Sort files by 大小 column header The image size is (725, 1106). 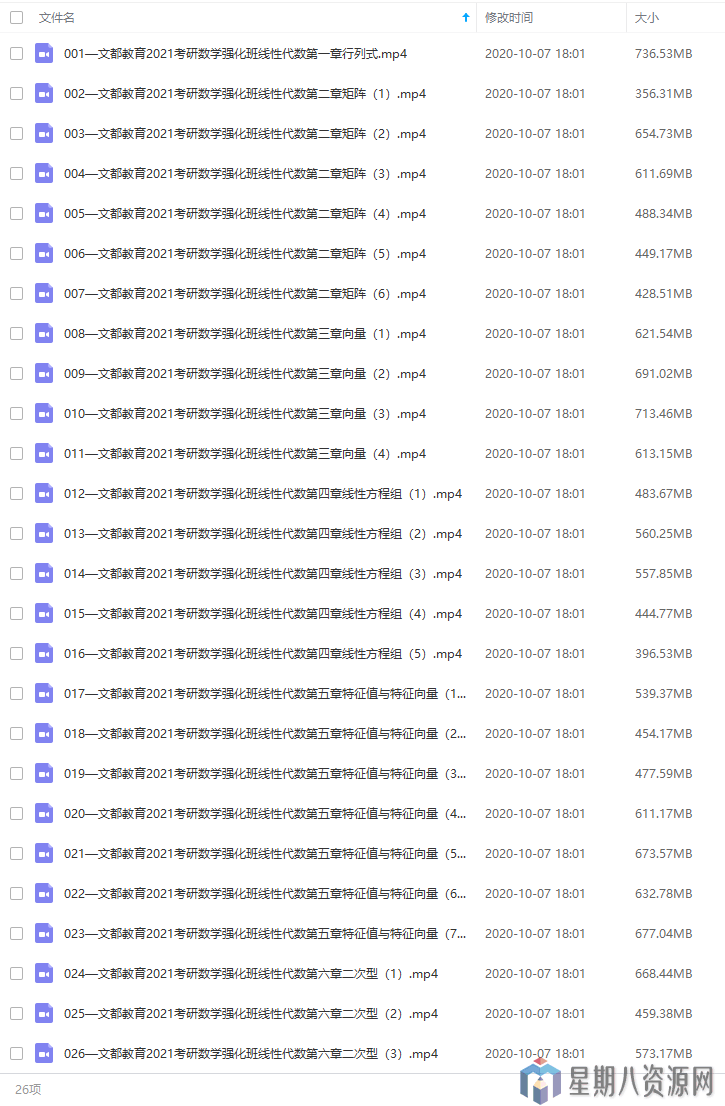646,18
